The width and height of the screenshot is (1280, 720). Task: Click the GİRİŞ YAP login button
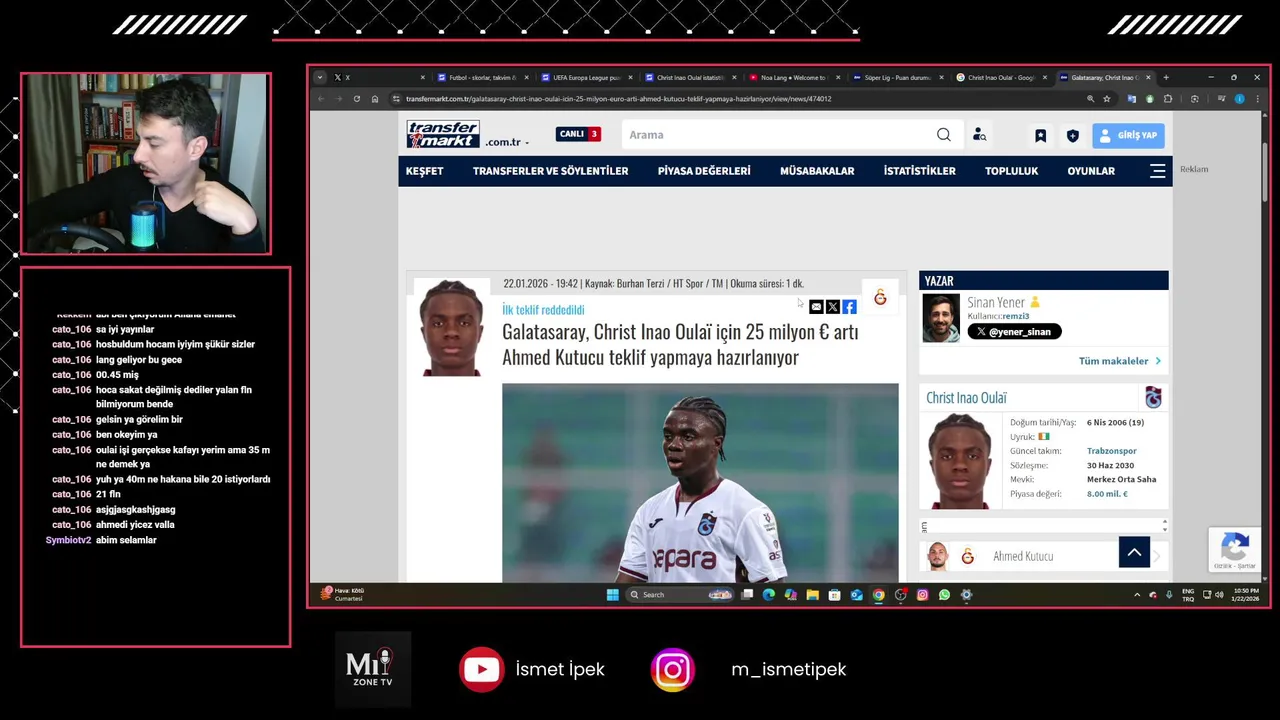pos(1129,135)
